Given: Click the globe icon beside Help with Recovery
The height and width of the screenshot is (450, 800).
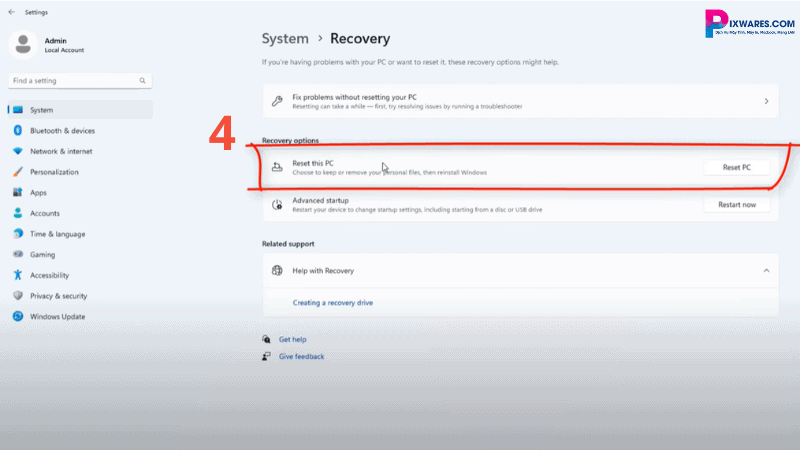Looking at the screenshot, I should 277,271.
